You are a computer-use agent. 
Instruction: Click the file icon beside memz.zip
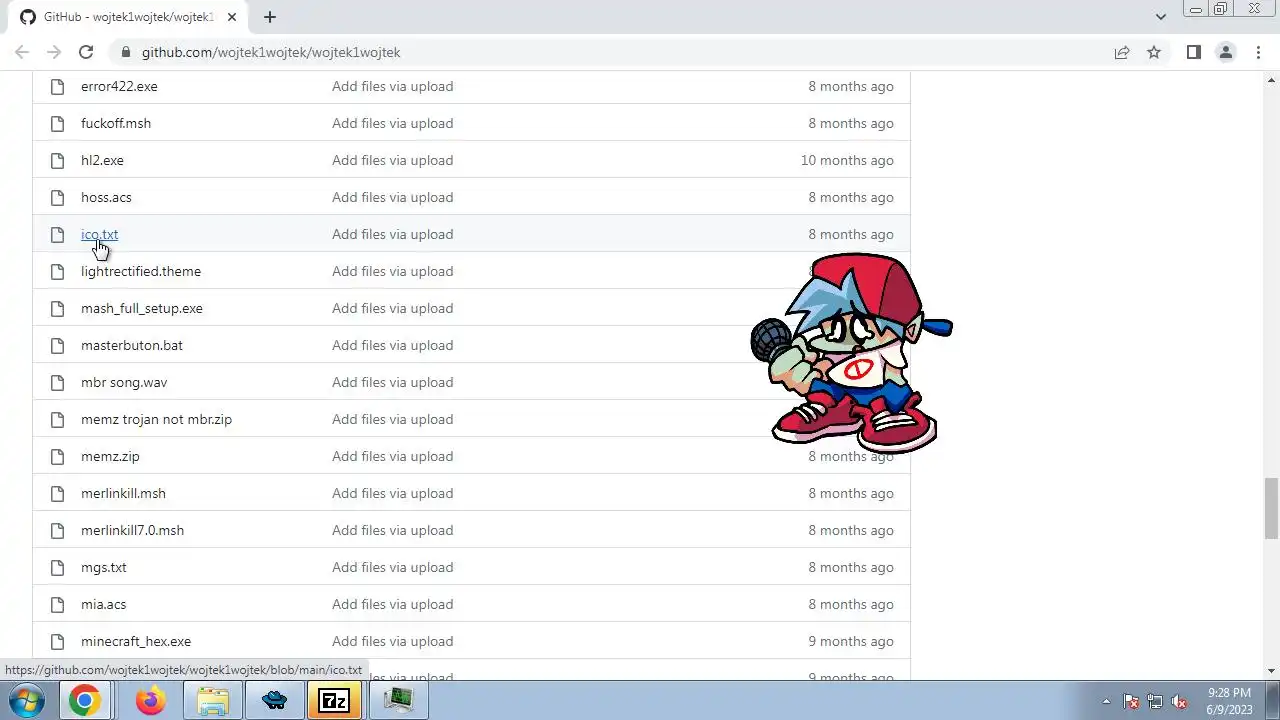tap(57, 456)
